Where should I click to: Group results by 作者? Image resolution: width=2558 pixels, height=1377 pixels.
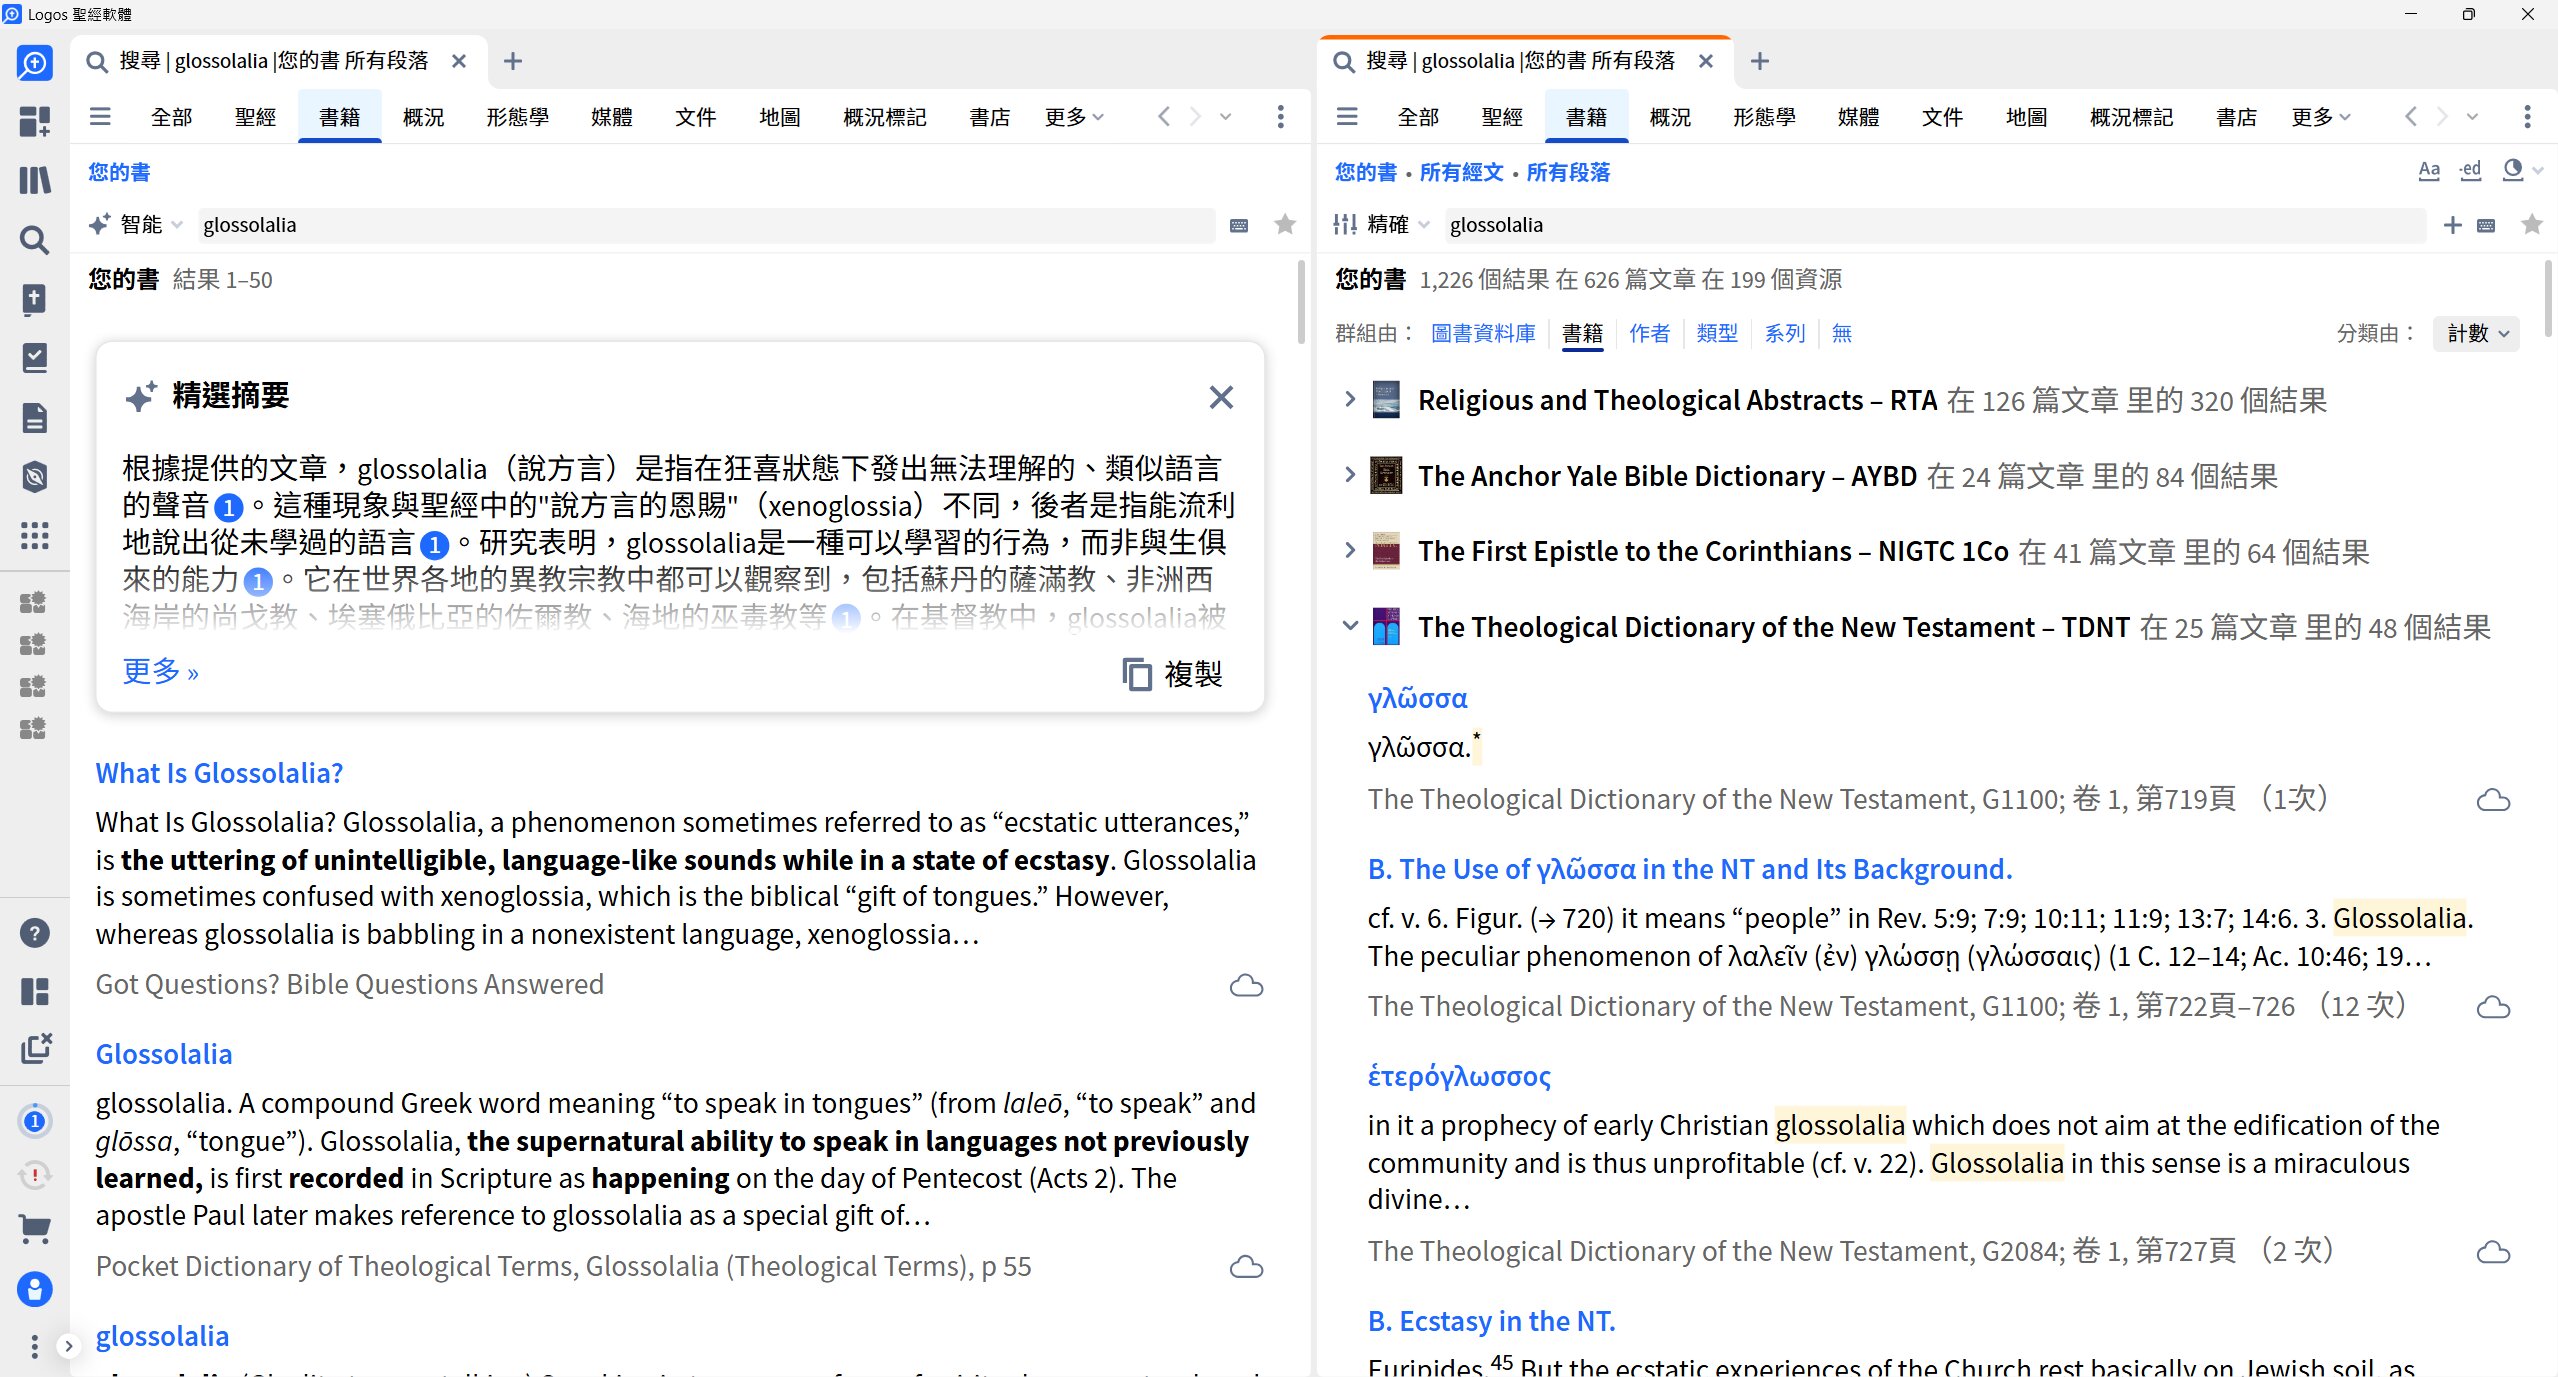point(1649,334)
